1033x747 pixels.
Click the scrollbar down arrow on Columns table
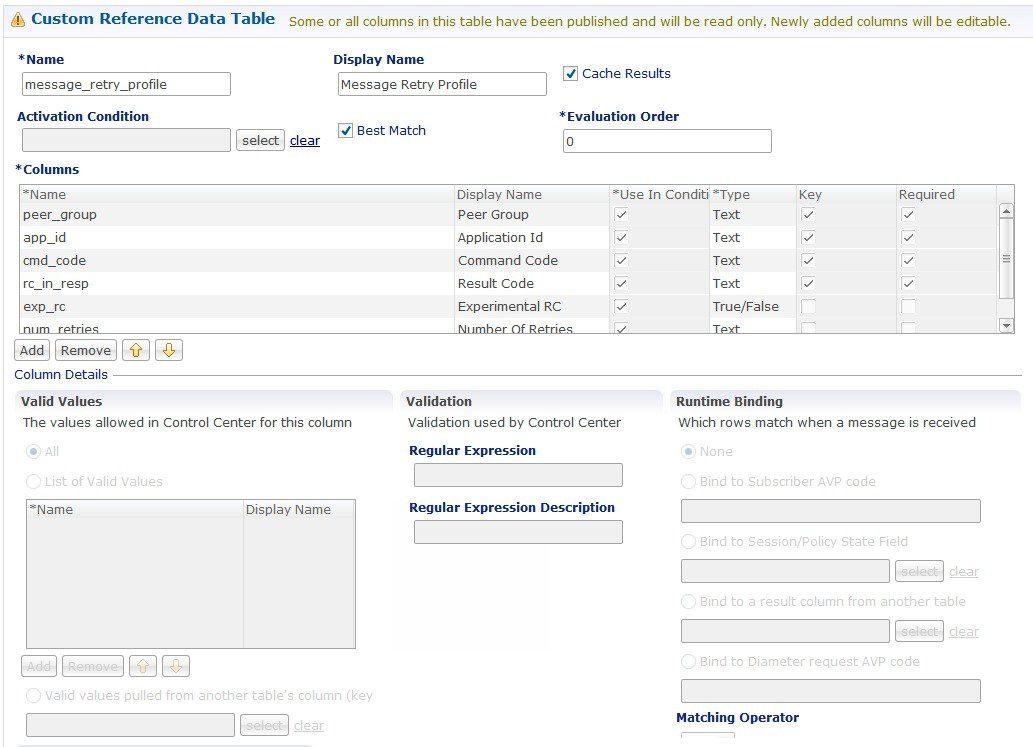[x=1006, y=324]
